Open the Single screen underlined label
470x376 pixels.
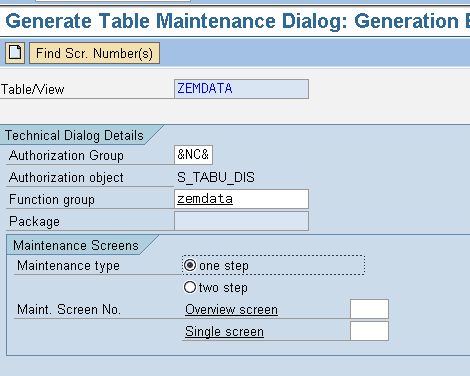click(224, 332)
